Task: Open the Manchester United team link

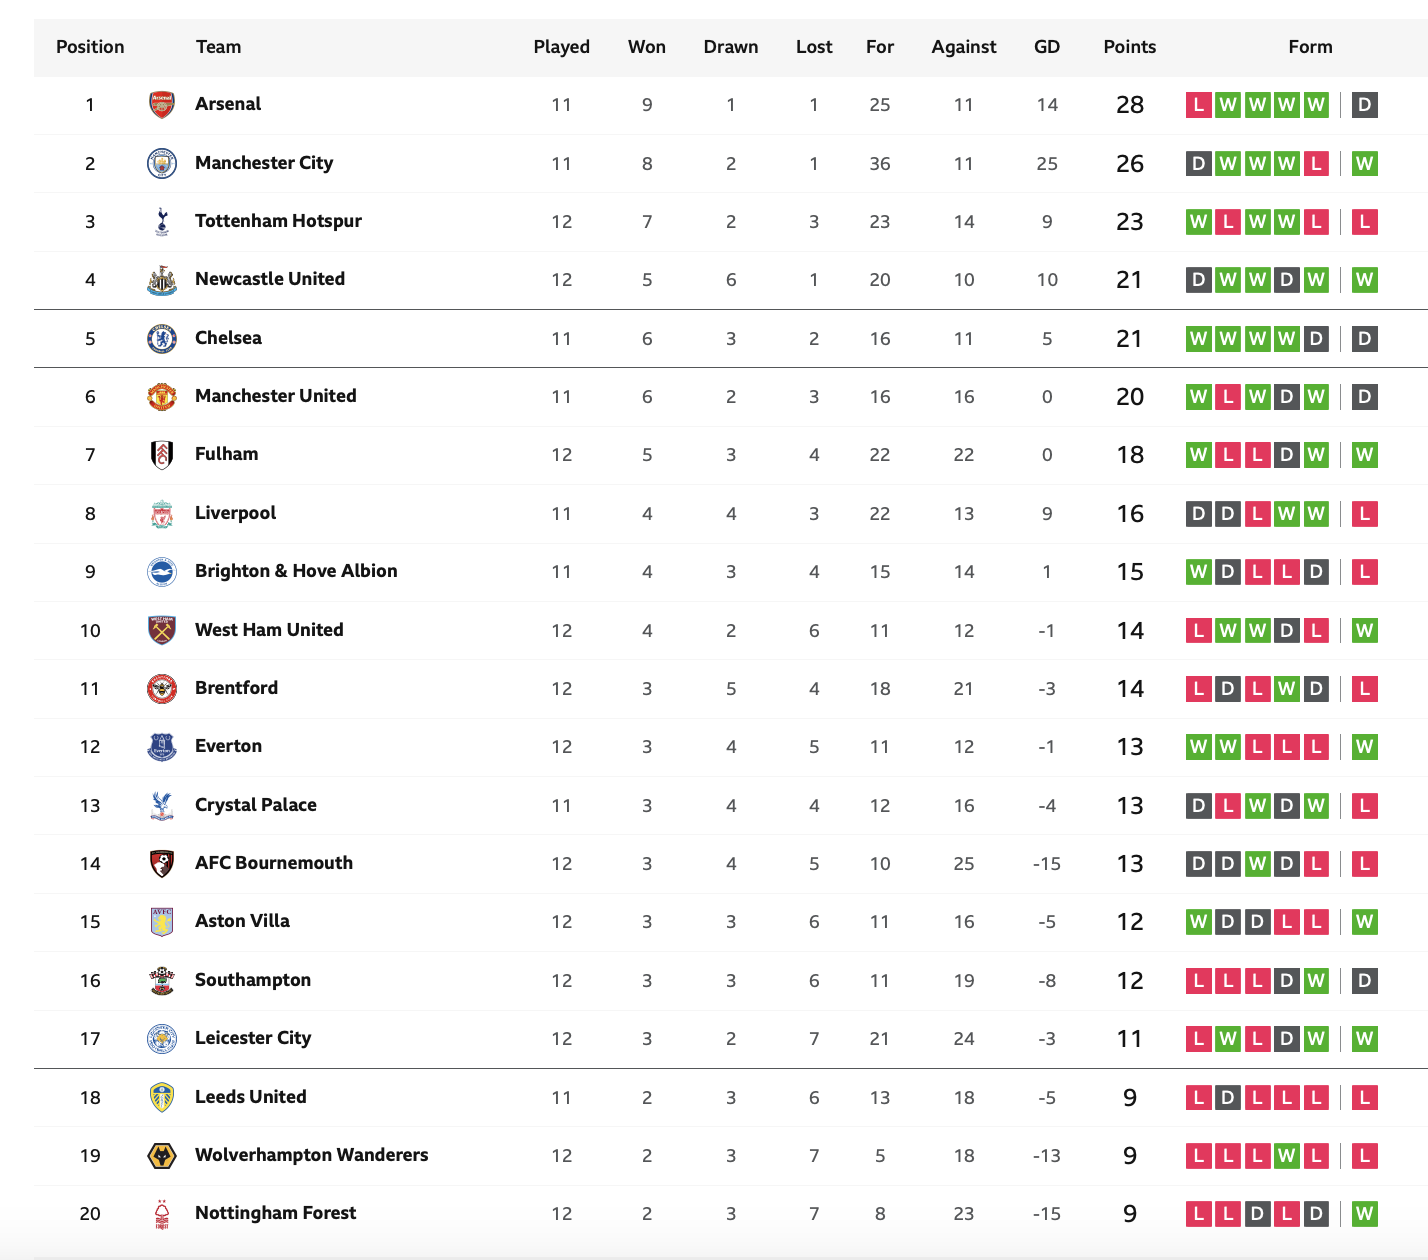Action: (276, 396)
